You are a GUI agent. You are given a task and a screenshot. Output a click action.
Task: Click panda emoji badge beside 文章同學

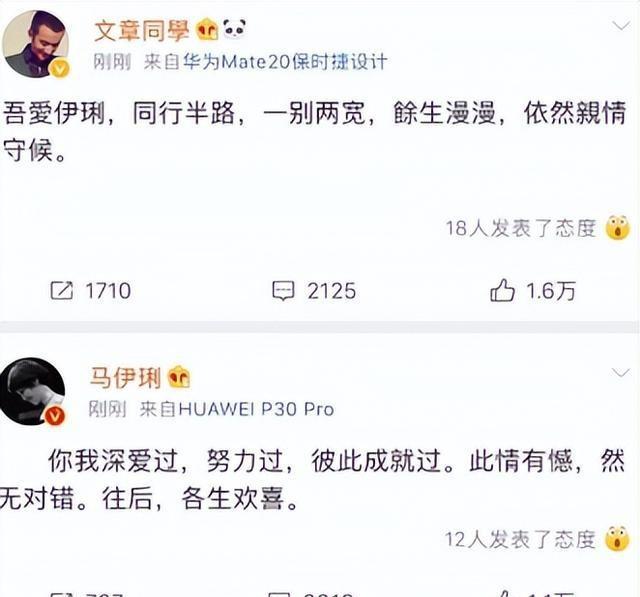click(234, 28)
